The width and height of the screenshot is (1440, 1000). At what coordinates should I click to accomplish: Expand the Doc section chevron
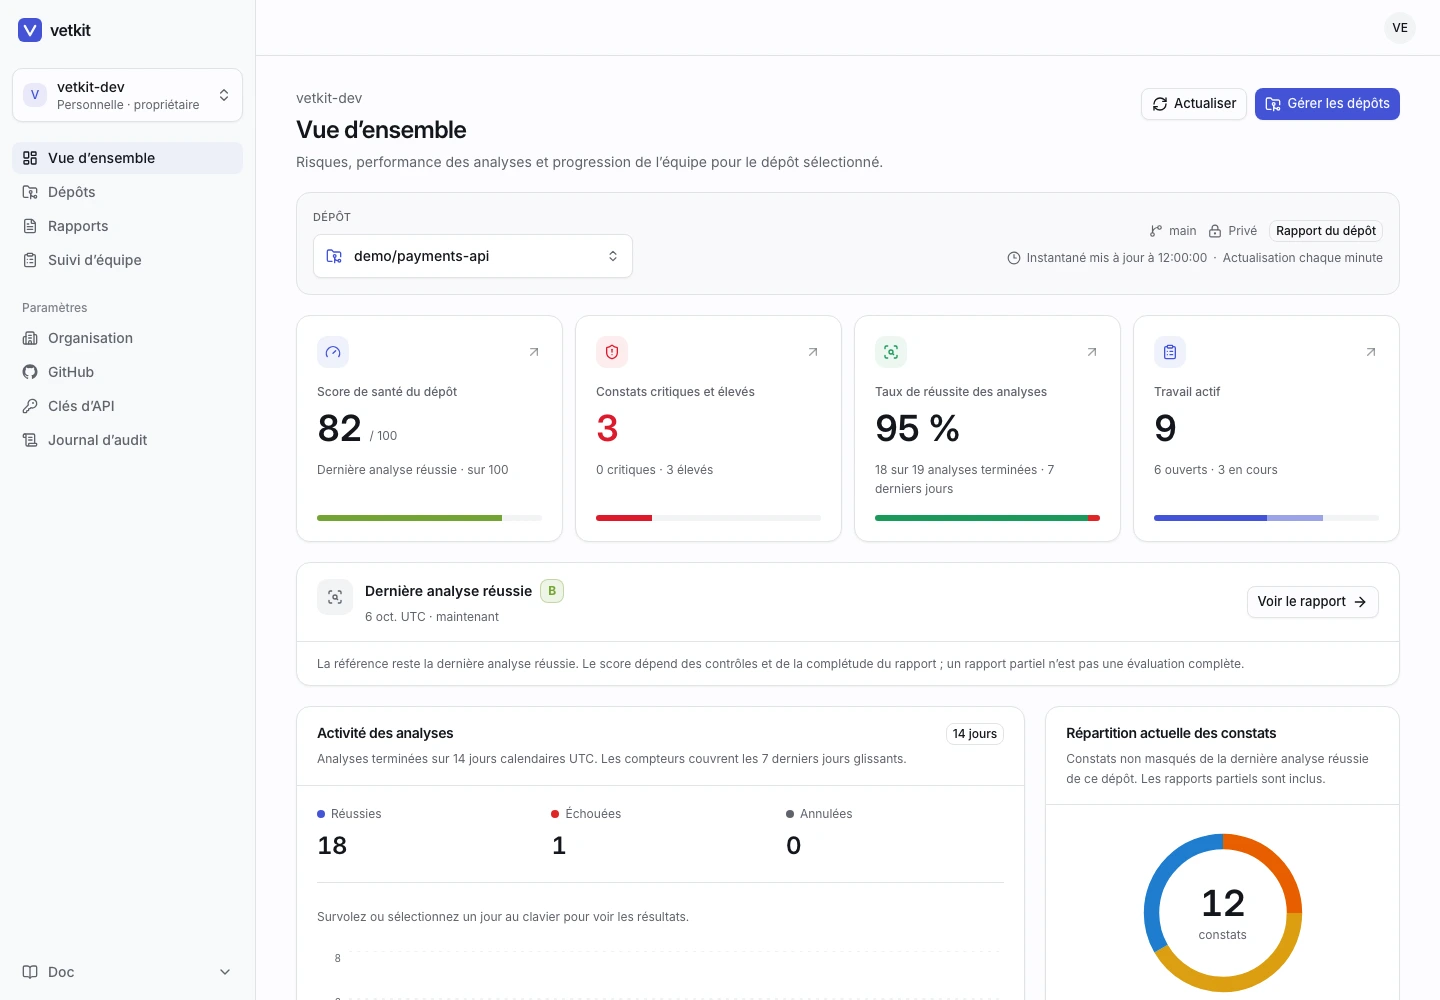click(x=225, y=972)
